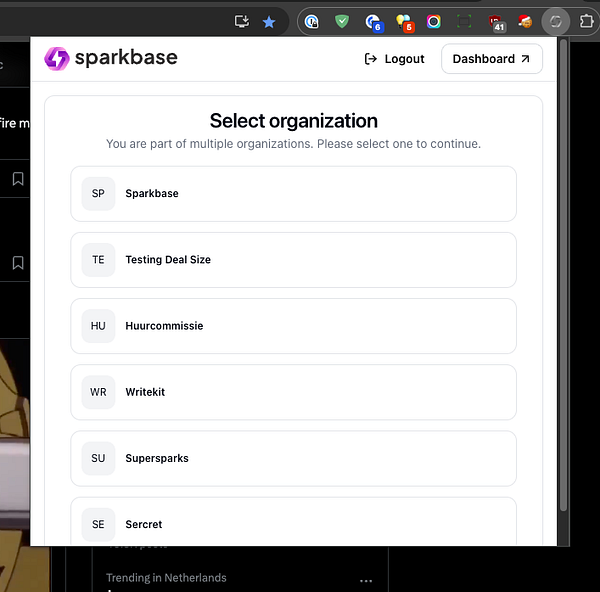The image size is (600, 592).
Task: Open more options next to Trending in Netherlands
Action: coord(366,581)
